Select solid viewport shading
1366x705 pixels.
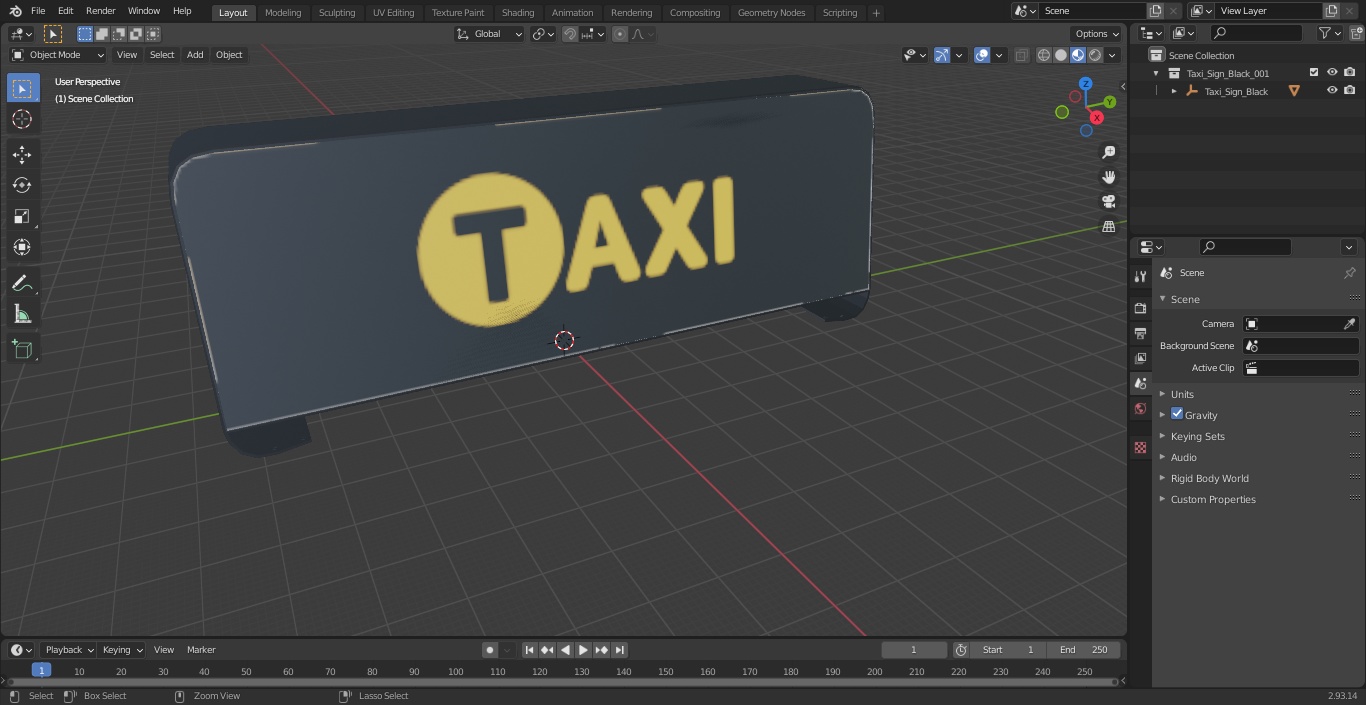pyautogui.click(x=1060, y=55)
